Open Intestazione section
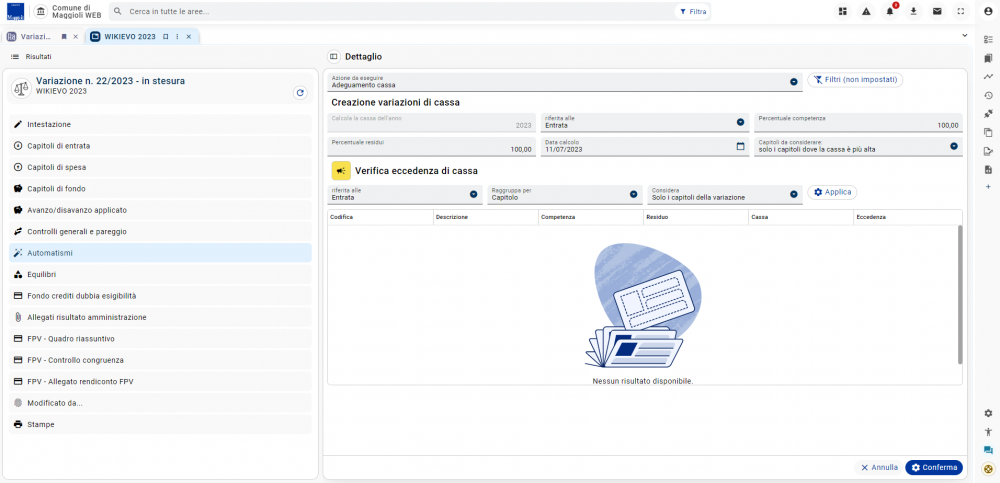 tap(160, 124)
